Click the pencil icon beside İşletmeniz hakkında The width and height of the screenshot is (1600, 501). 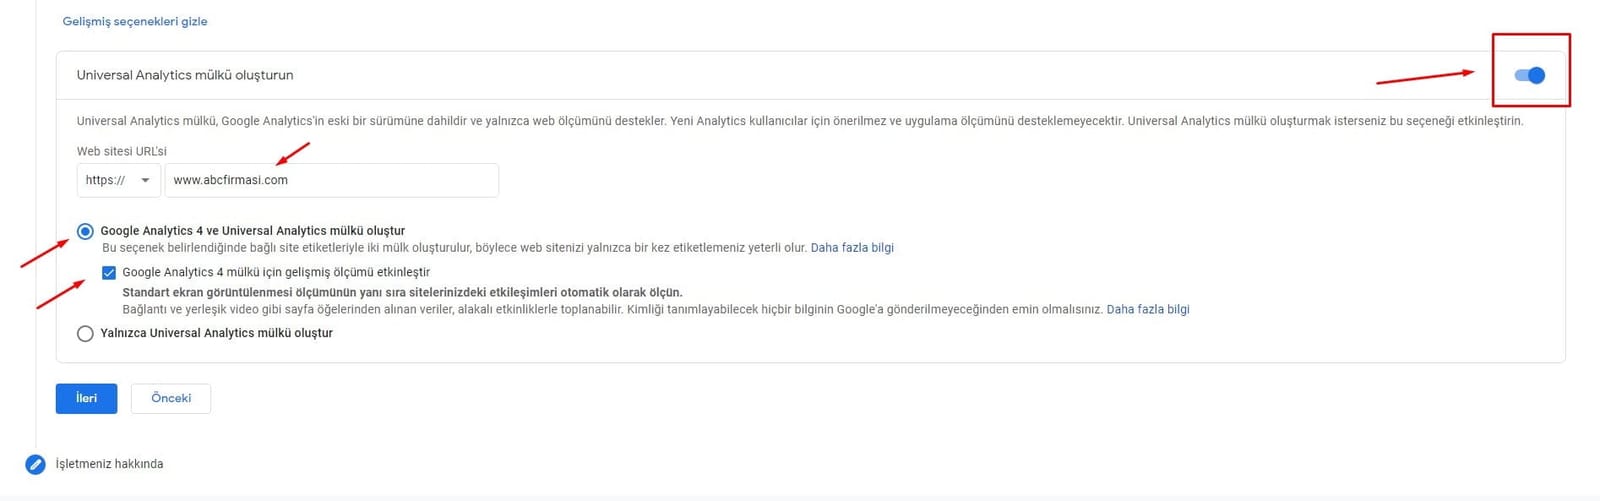click(35, 464)
